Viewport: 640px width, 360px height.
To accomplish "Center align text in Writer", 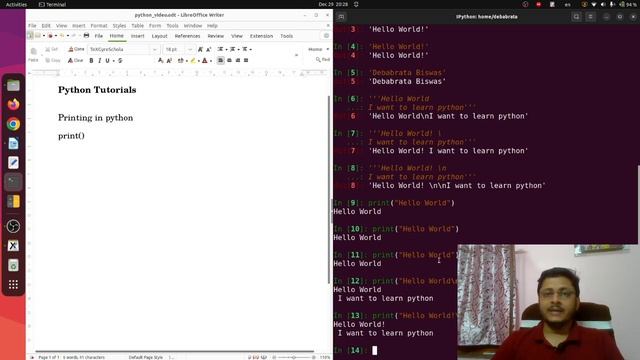I will (229, 60).
